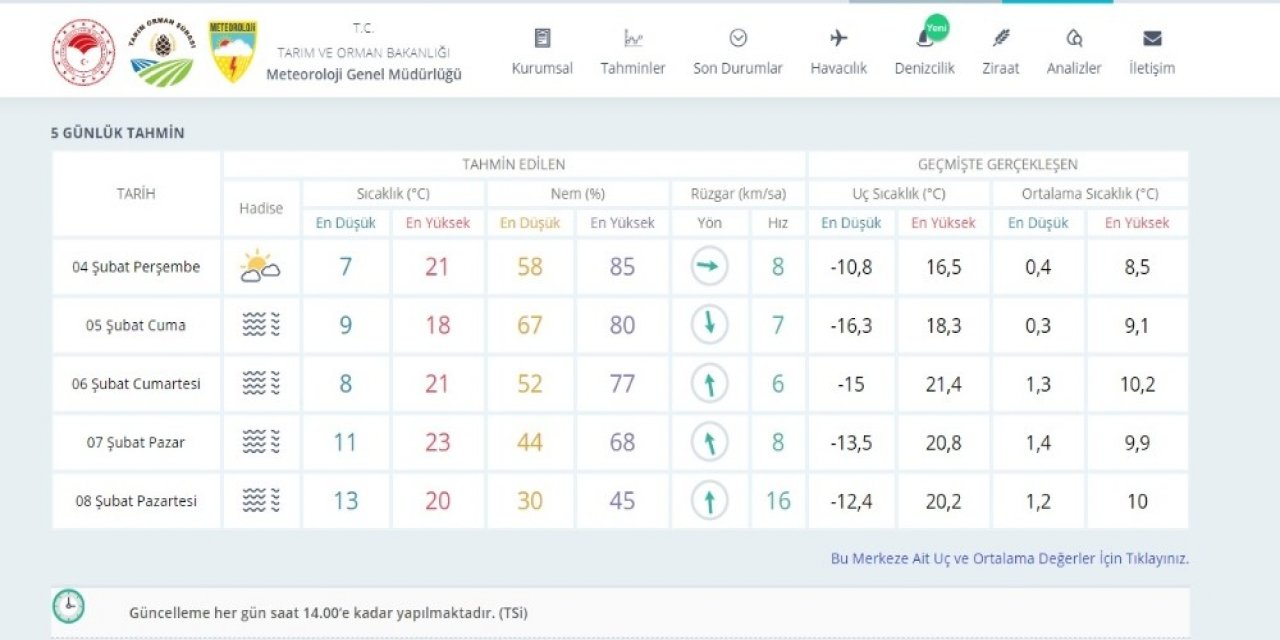This screenshot has height=640, width=1280.
Task: Open the Analizler icon
Action: pos(1074,39)
